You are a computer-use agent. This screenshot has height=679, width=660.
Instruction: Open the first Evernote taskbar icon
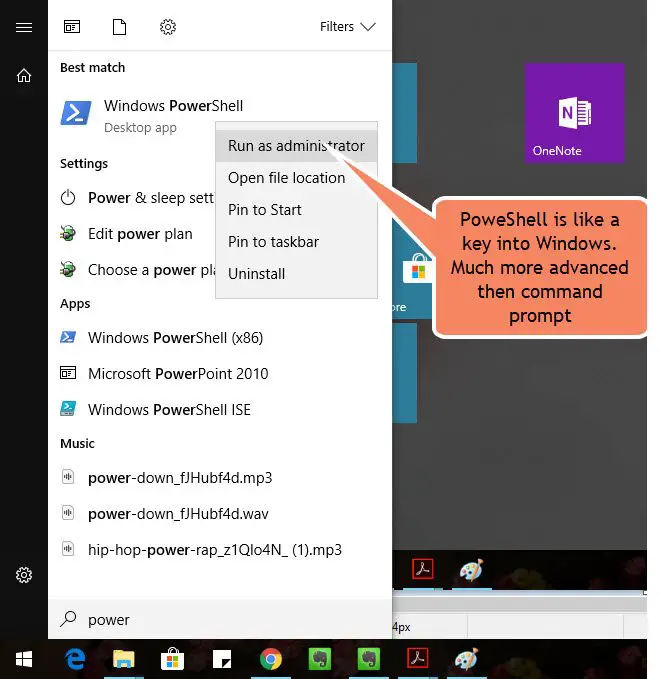pos(320,660)
